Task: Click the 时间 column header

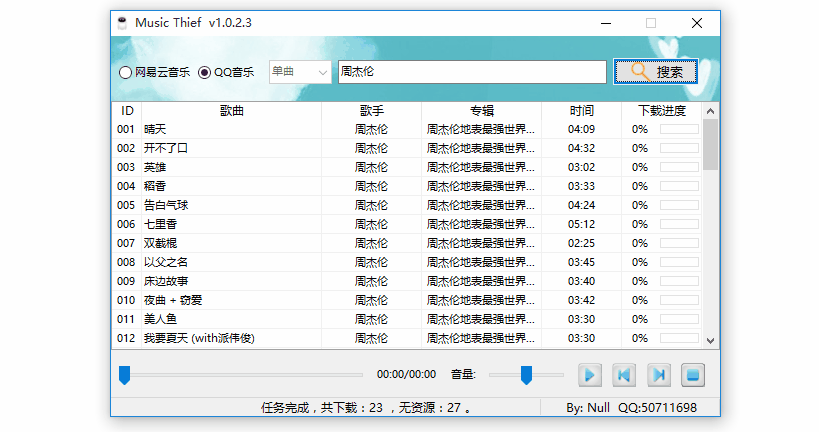Action: (581, 111)
